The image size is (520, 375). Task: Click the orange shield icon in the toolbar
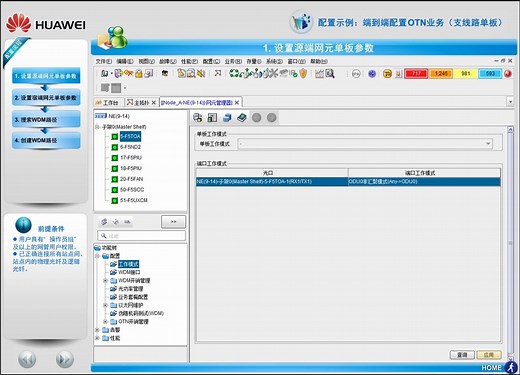coord(303,73)
